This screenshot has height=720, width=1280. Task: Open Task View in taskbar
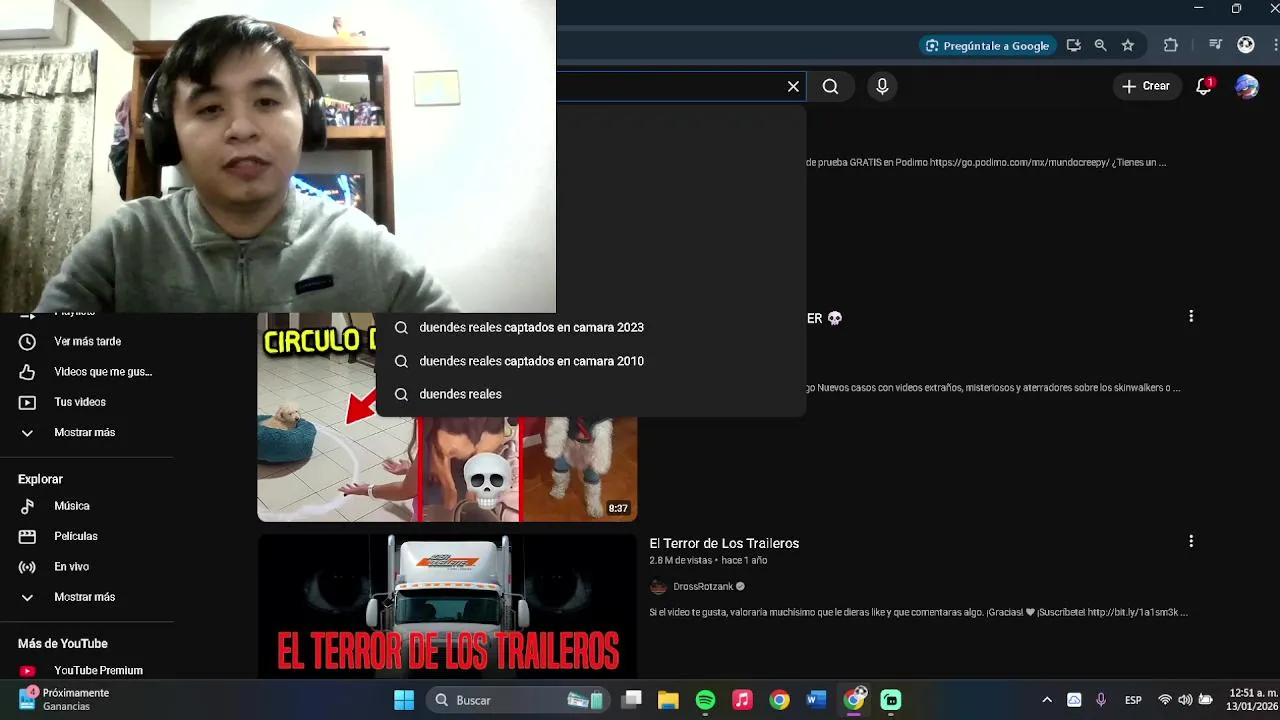coord(631,700)
